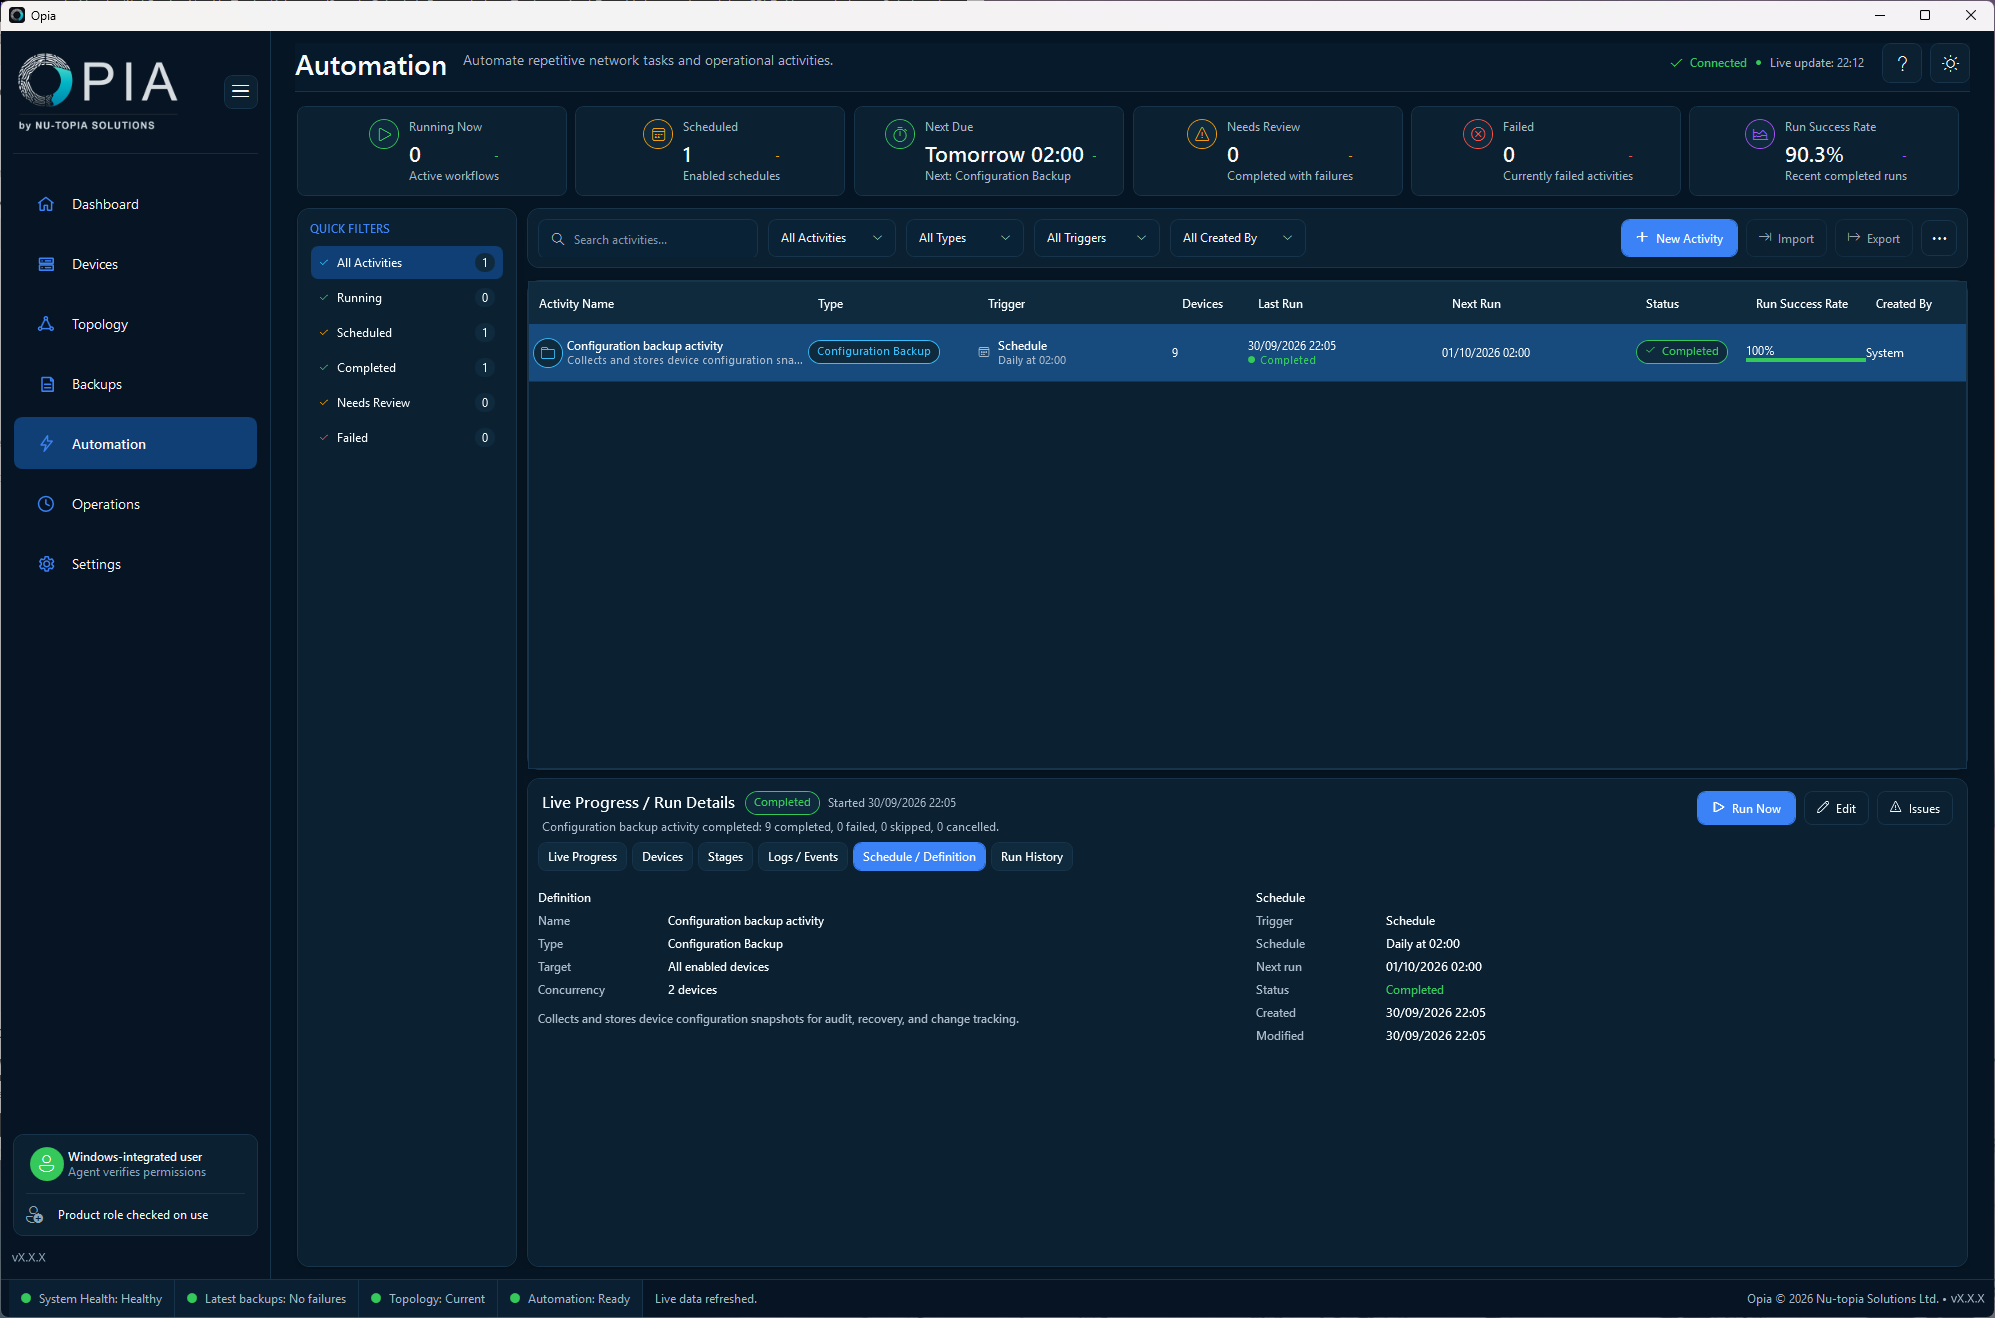Click the New Activity button

(x=1679, y=238)
